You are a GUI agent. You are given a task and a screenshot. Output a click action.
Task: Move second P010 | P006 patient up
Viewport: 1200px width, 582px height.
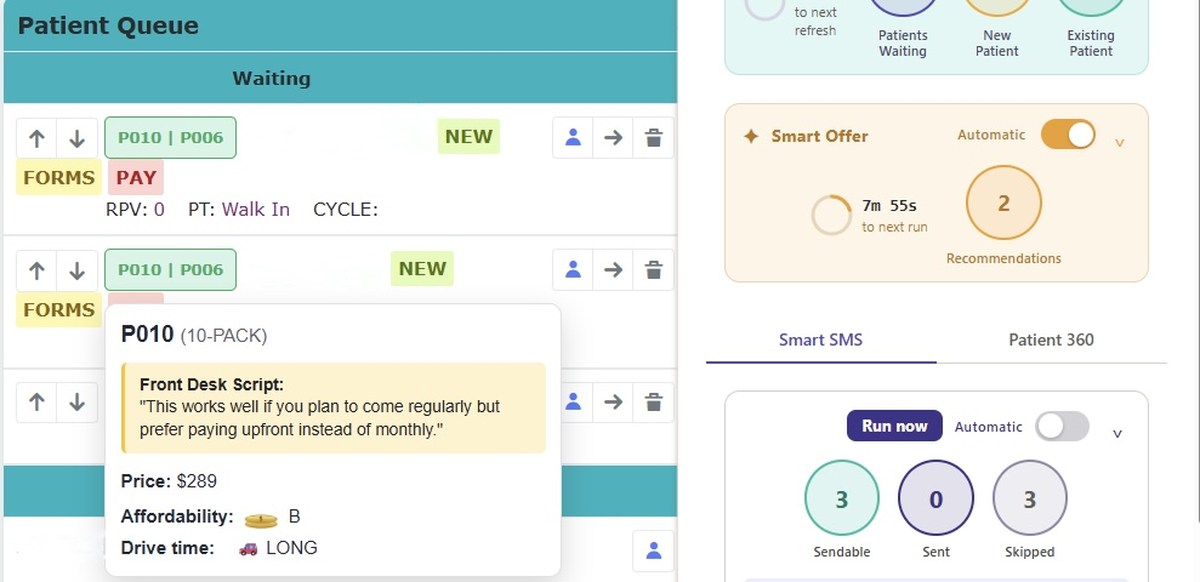37,270
